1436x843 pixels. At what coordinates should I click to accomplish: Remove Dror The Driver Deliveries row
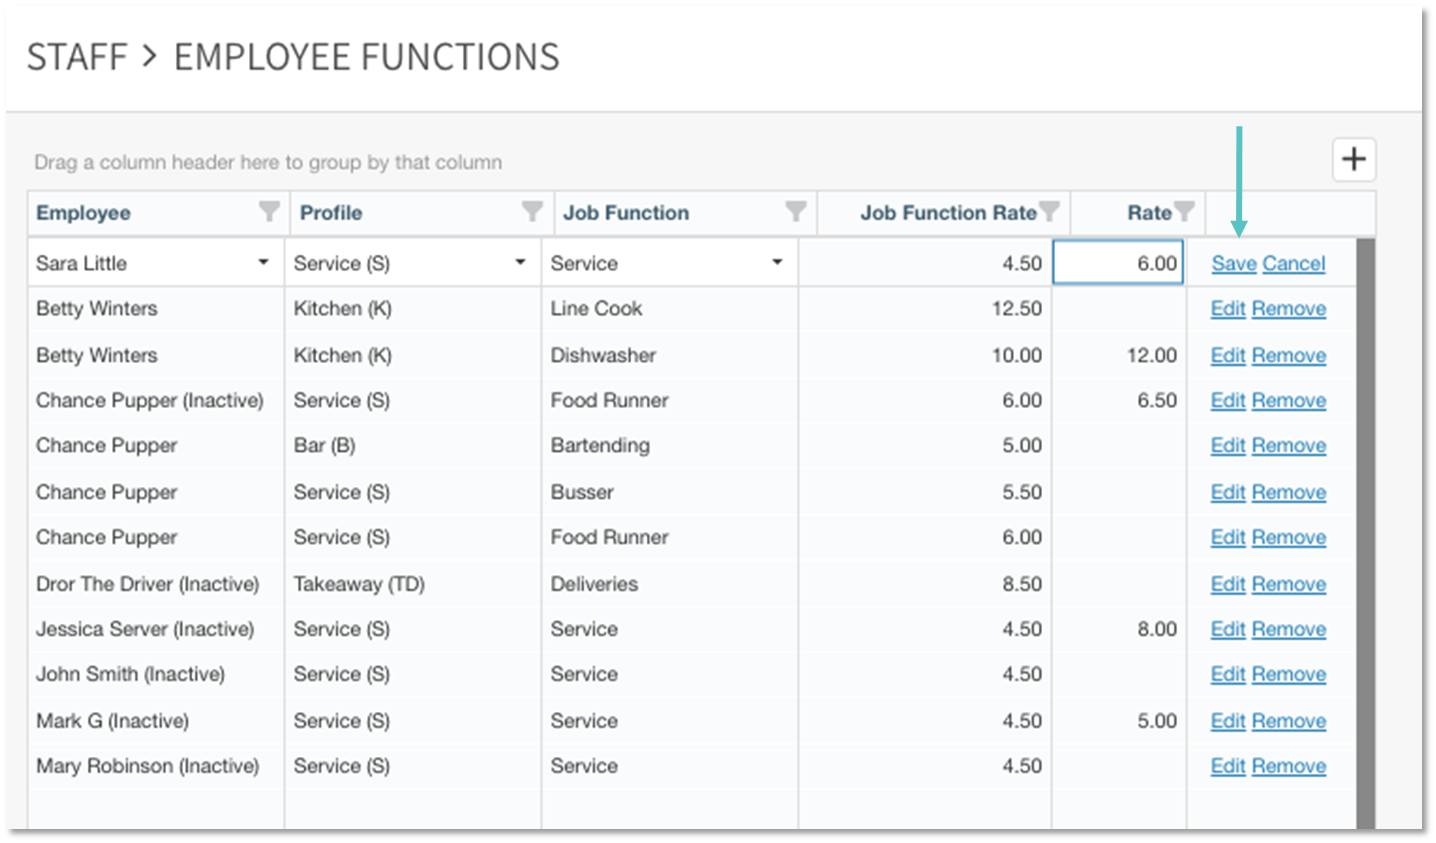(x=1289, y=585)
